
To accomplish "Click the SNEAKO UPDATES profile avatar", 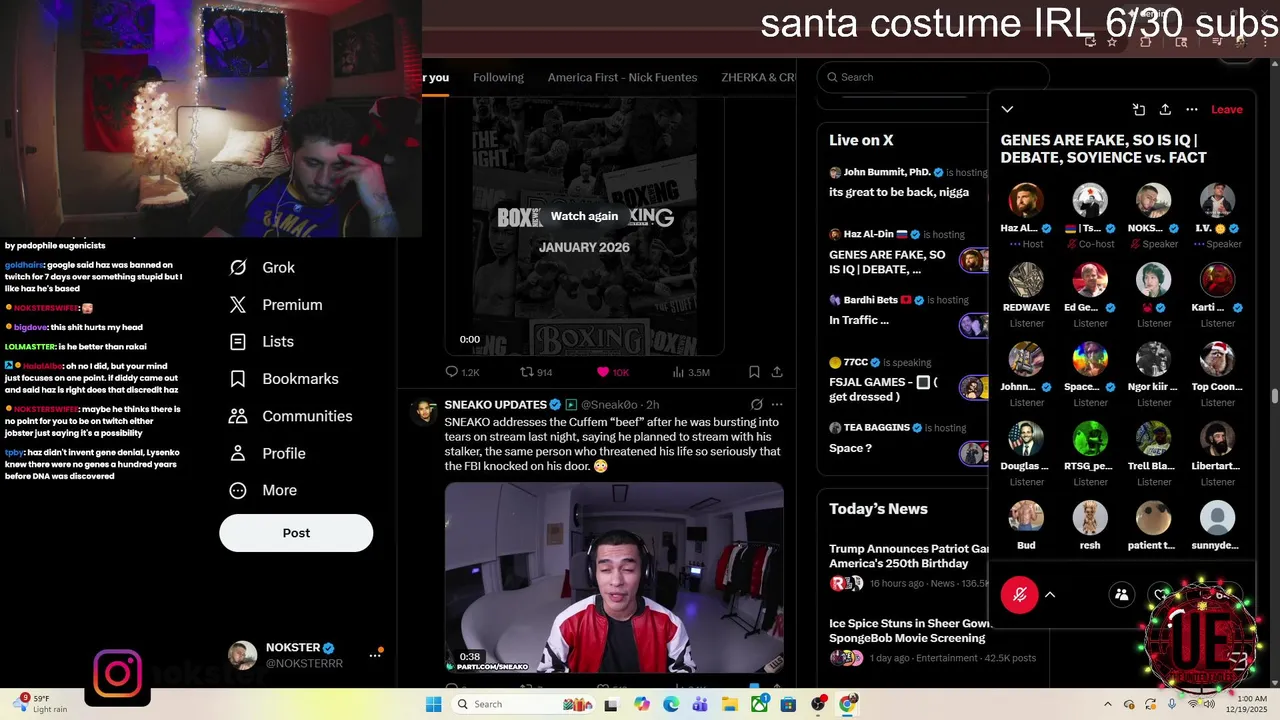I will point(424,411).
